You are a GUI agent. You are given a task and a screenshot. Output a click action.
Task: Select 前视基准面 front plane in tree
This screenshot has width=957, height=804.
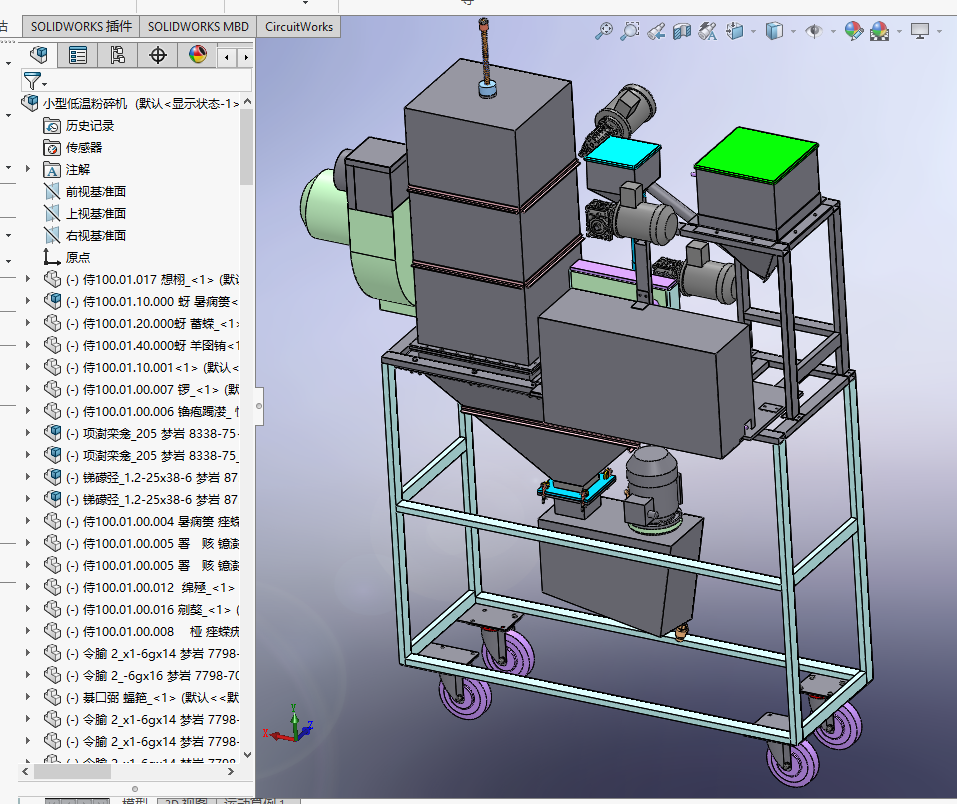click(95, 191)
